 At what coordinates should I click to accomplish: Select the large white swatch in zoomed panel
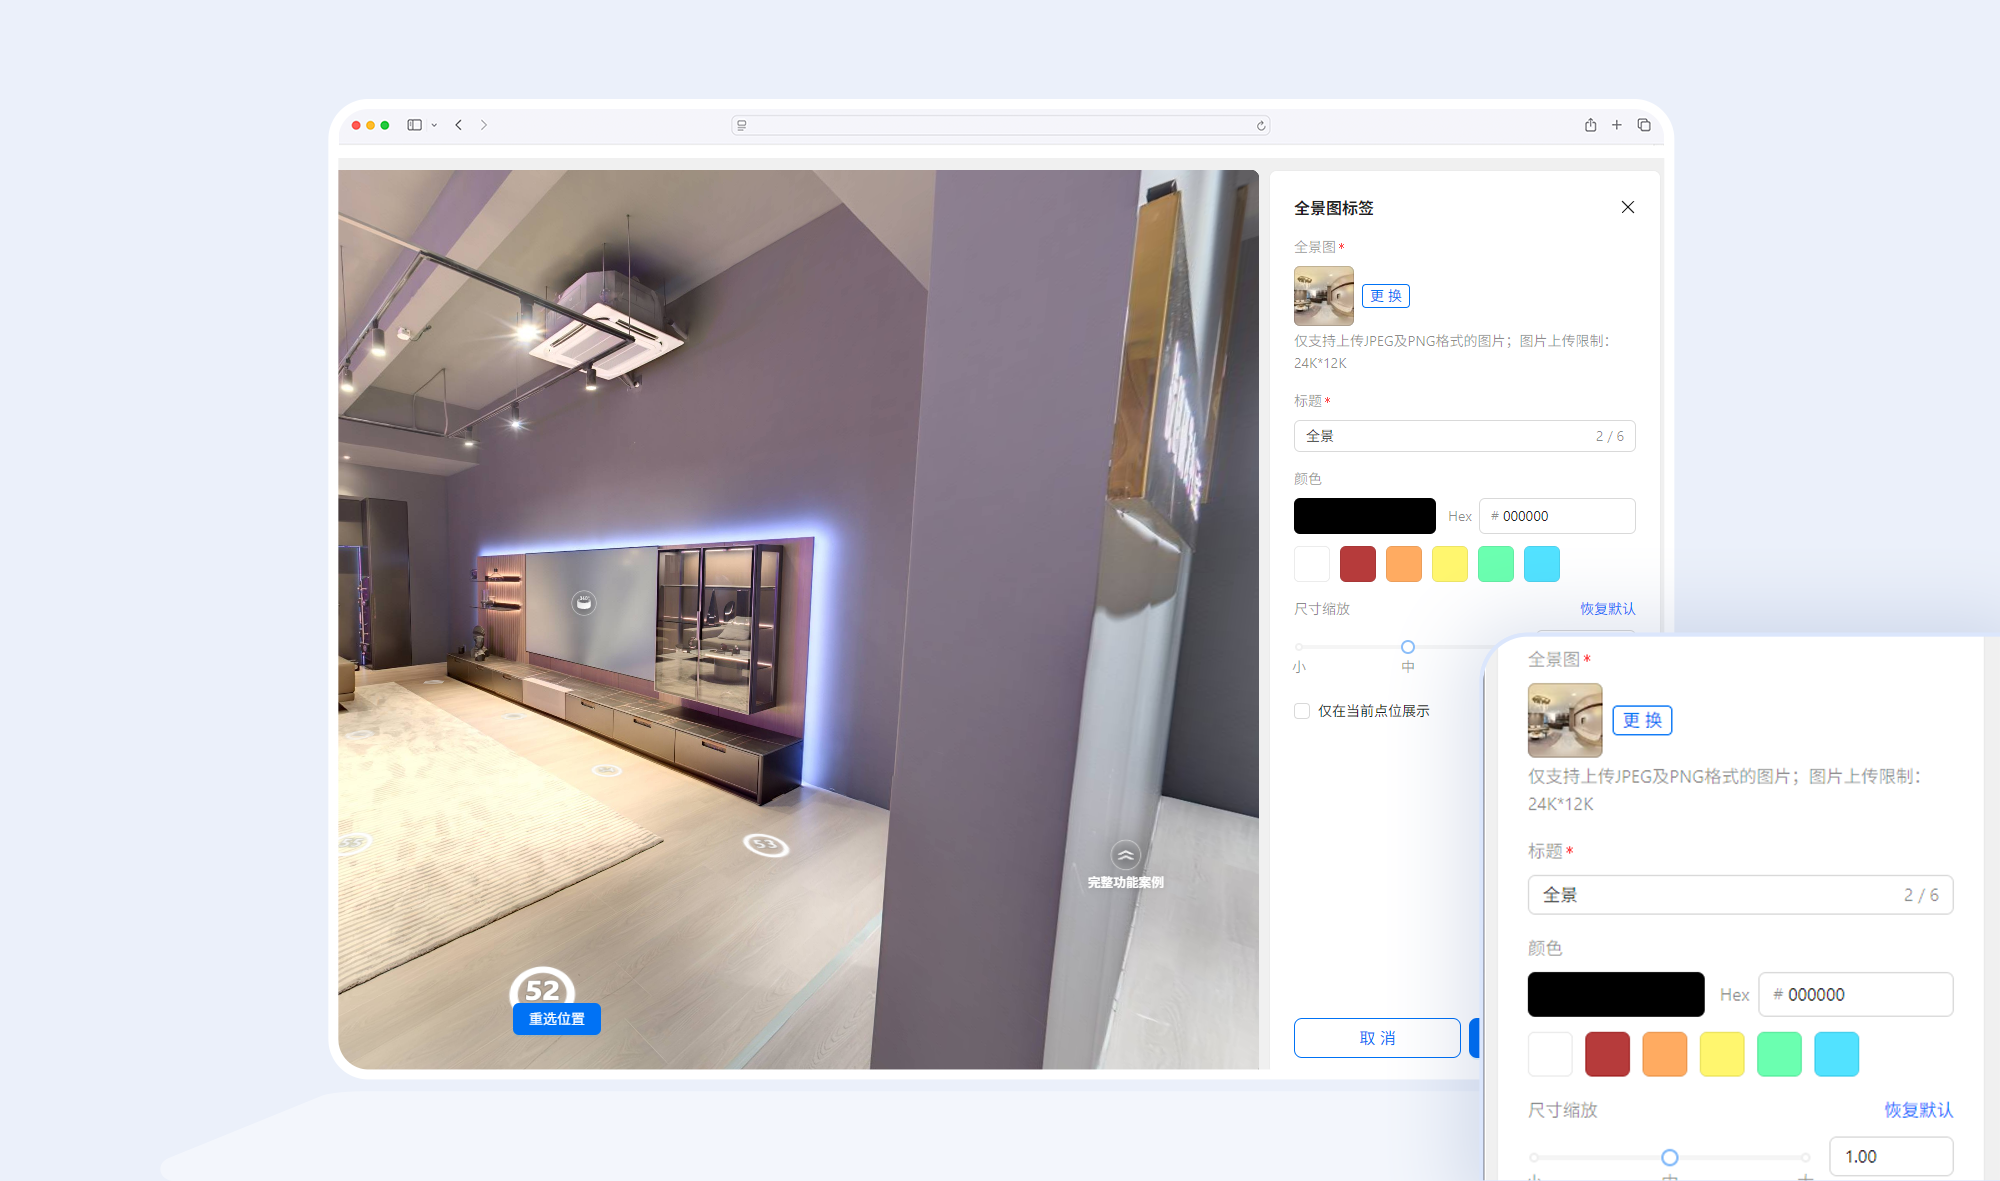[x=1550, y=1054]
